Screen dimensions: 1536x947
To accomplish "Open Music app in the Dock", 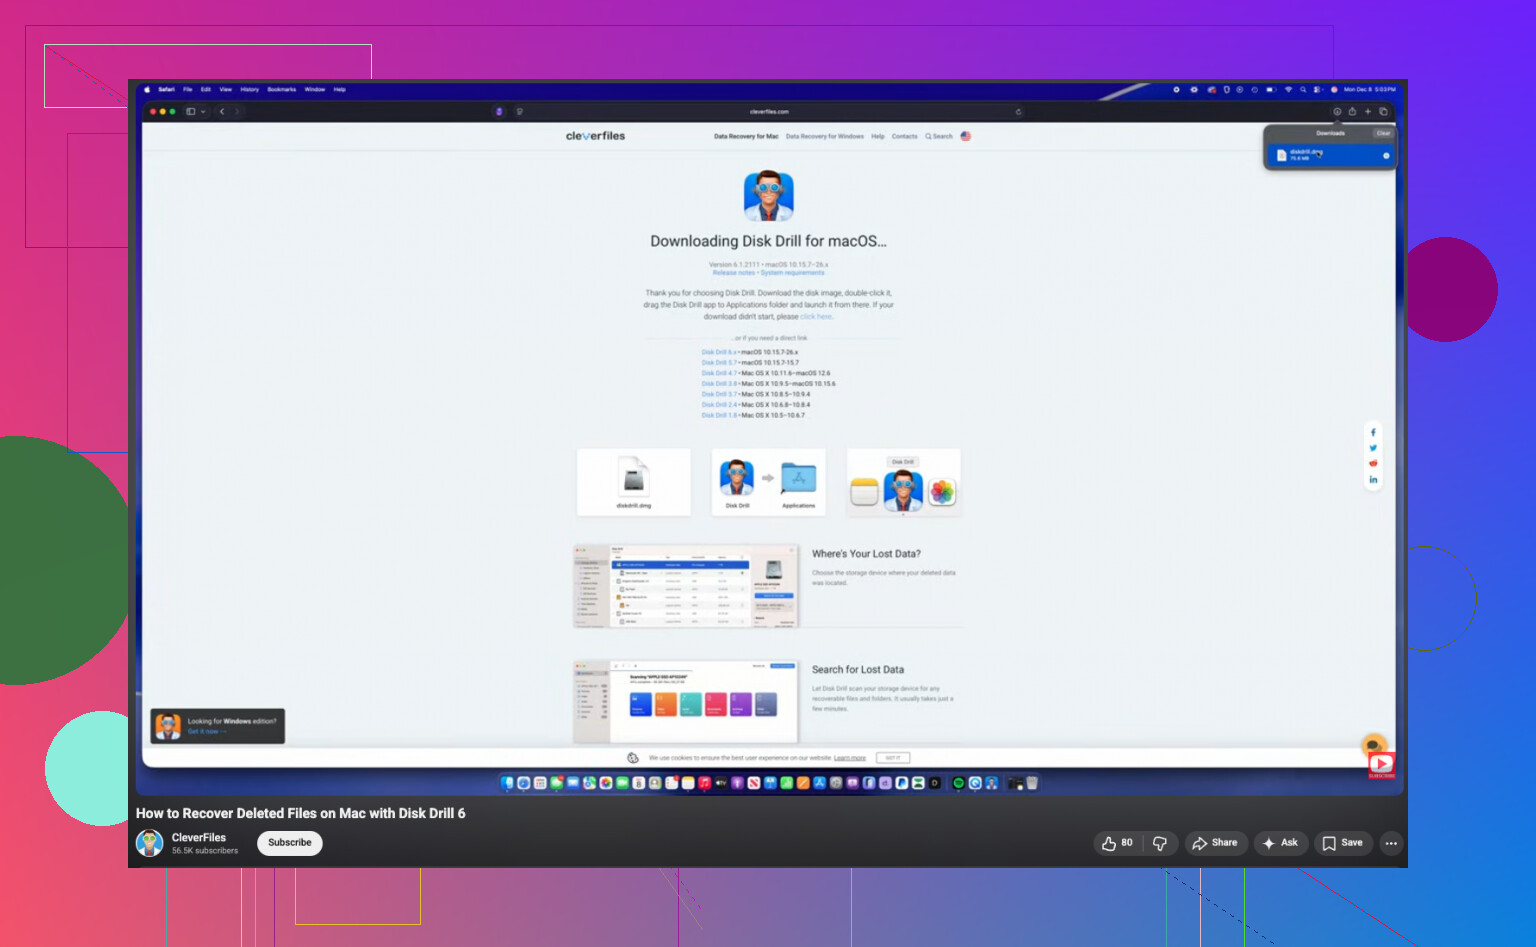I will click(x=704, y=783).
